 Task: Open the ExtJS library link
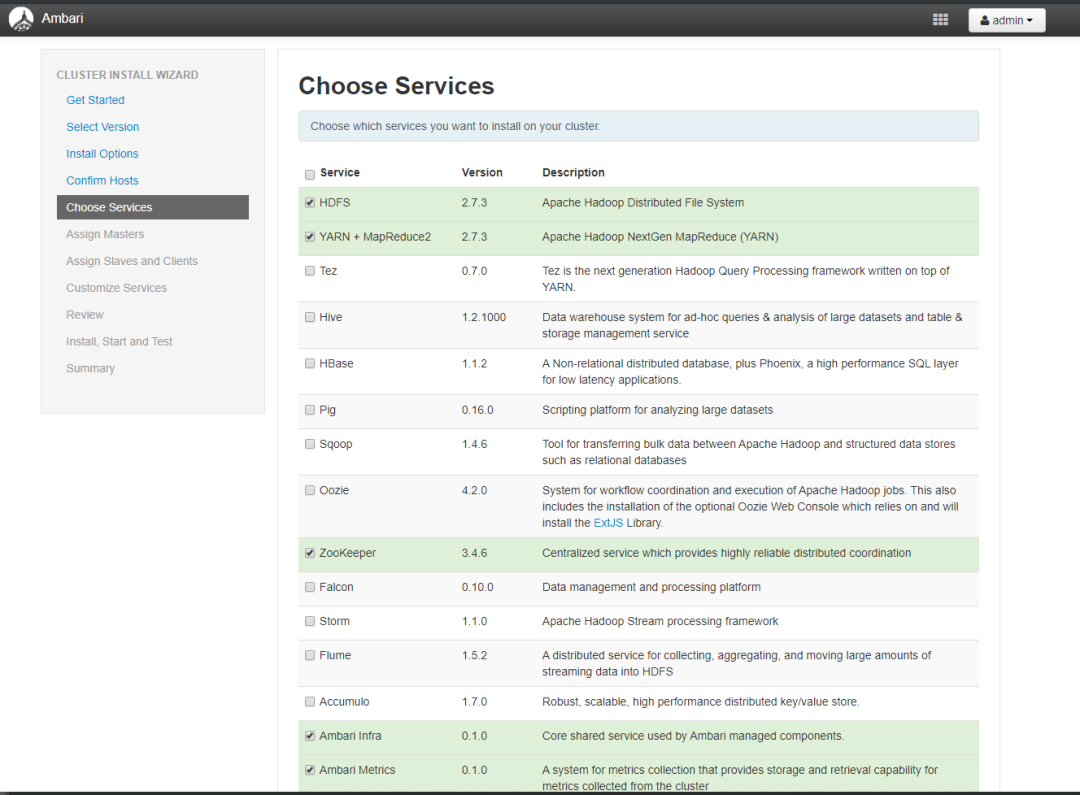pyautogui.click(x=608, y=523)
